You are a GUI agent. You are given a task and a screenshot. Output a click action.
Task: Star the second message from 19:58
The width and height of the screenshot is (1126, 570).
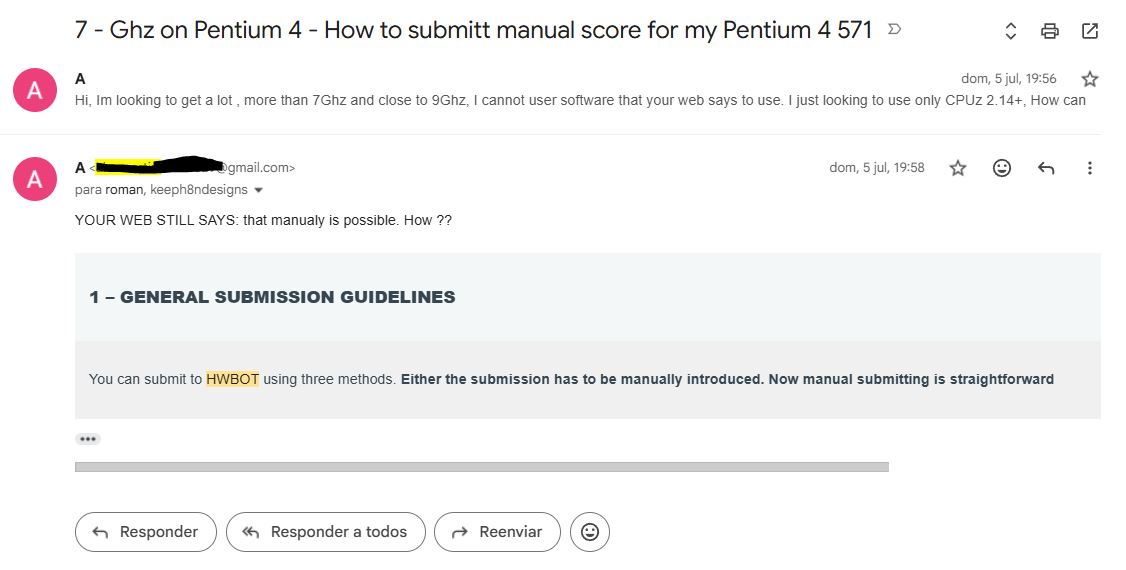click(958, 168)
